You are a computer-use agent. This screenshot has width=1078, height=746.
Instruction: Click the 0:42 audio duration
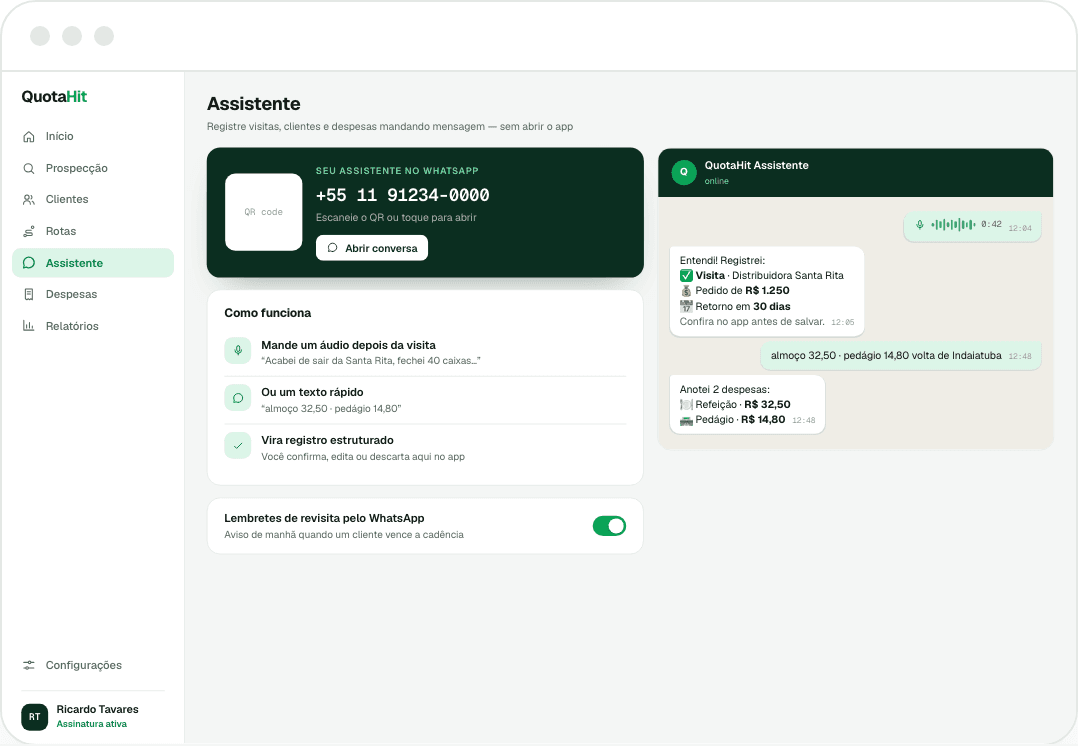991,225
